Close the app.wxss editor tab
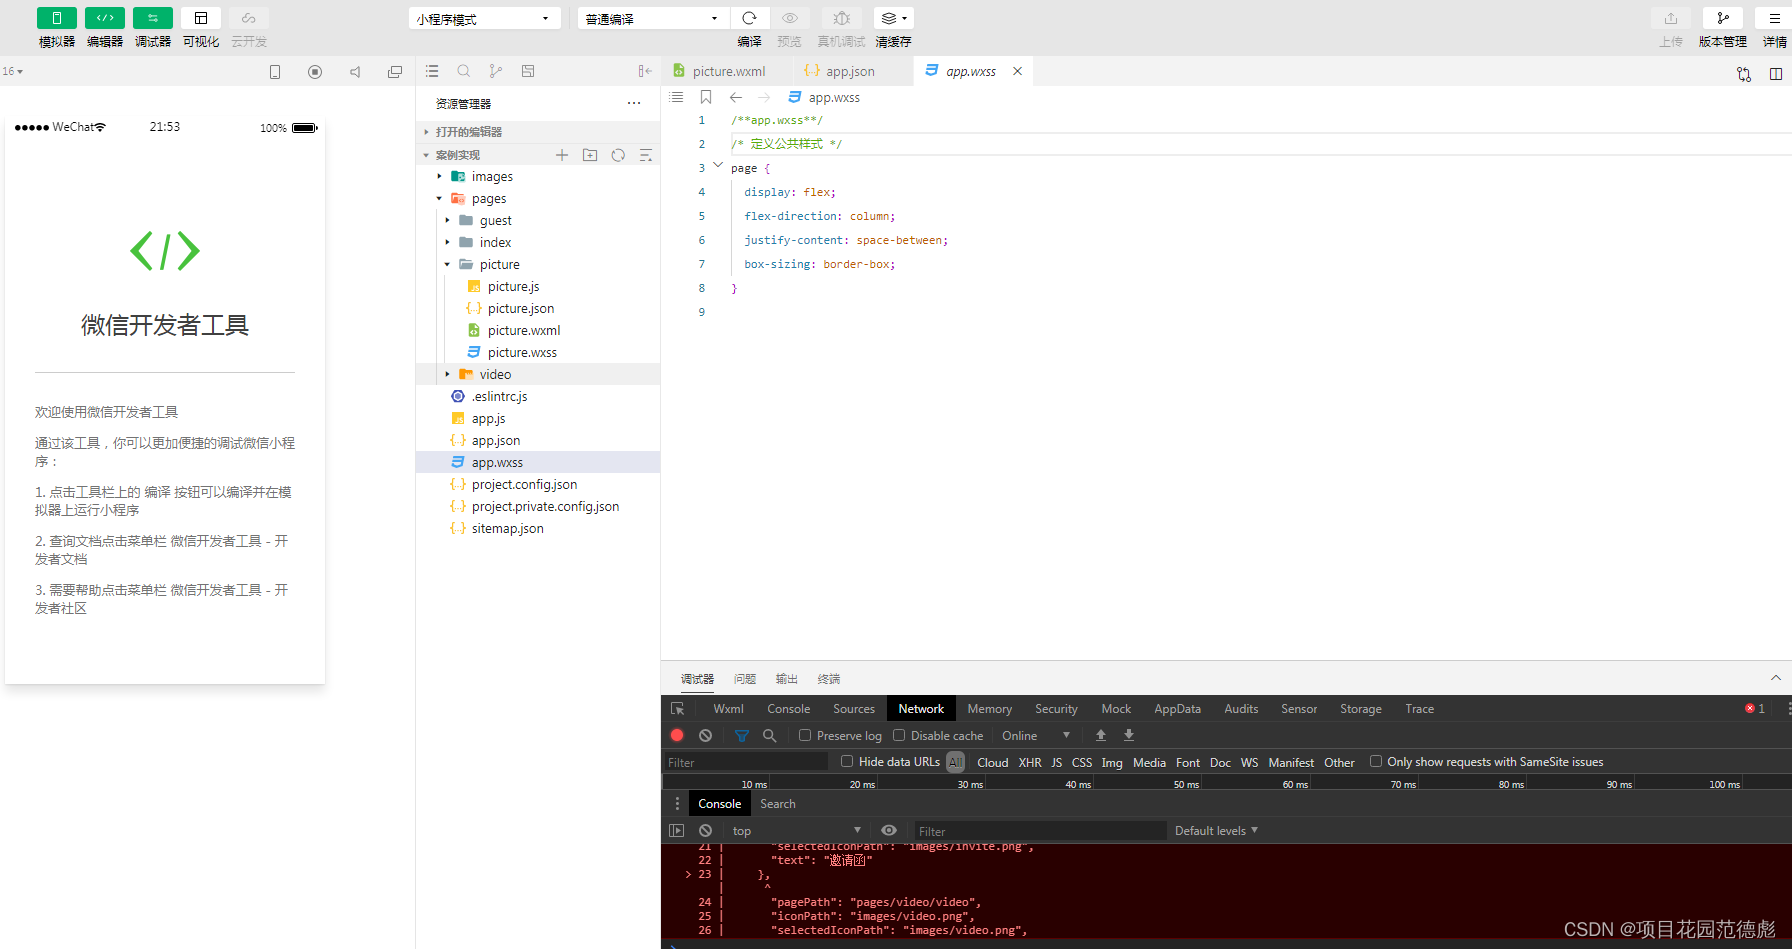 pos(1017,71)
